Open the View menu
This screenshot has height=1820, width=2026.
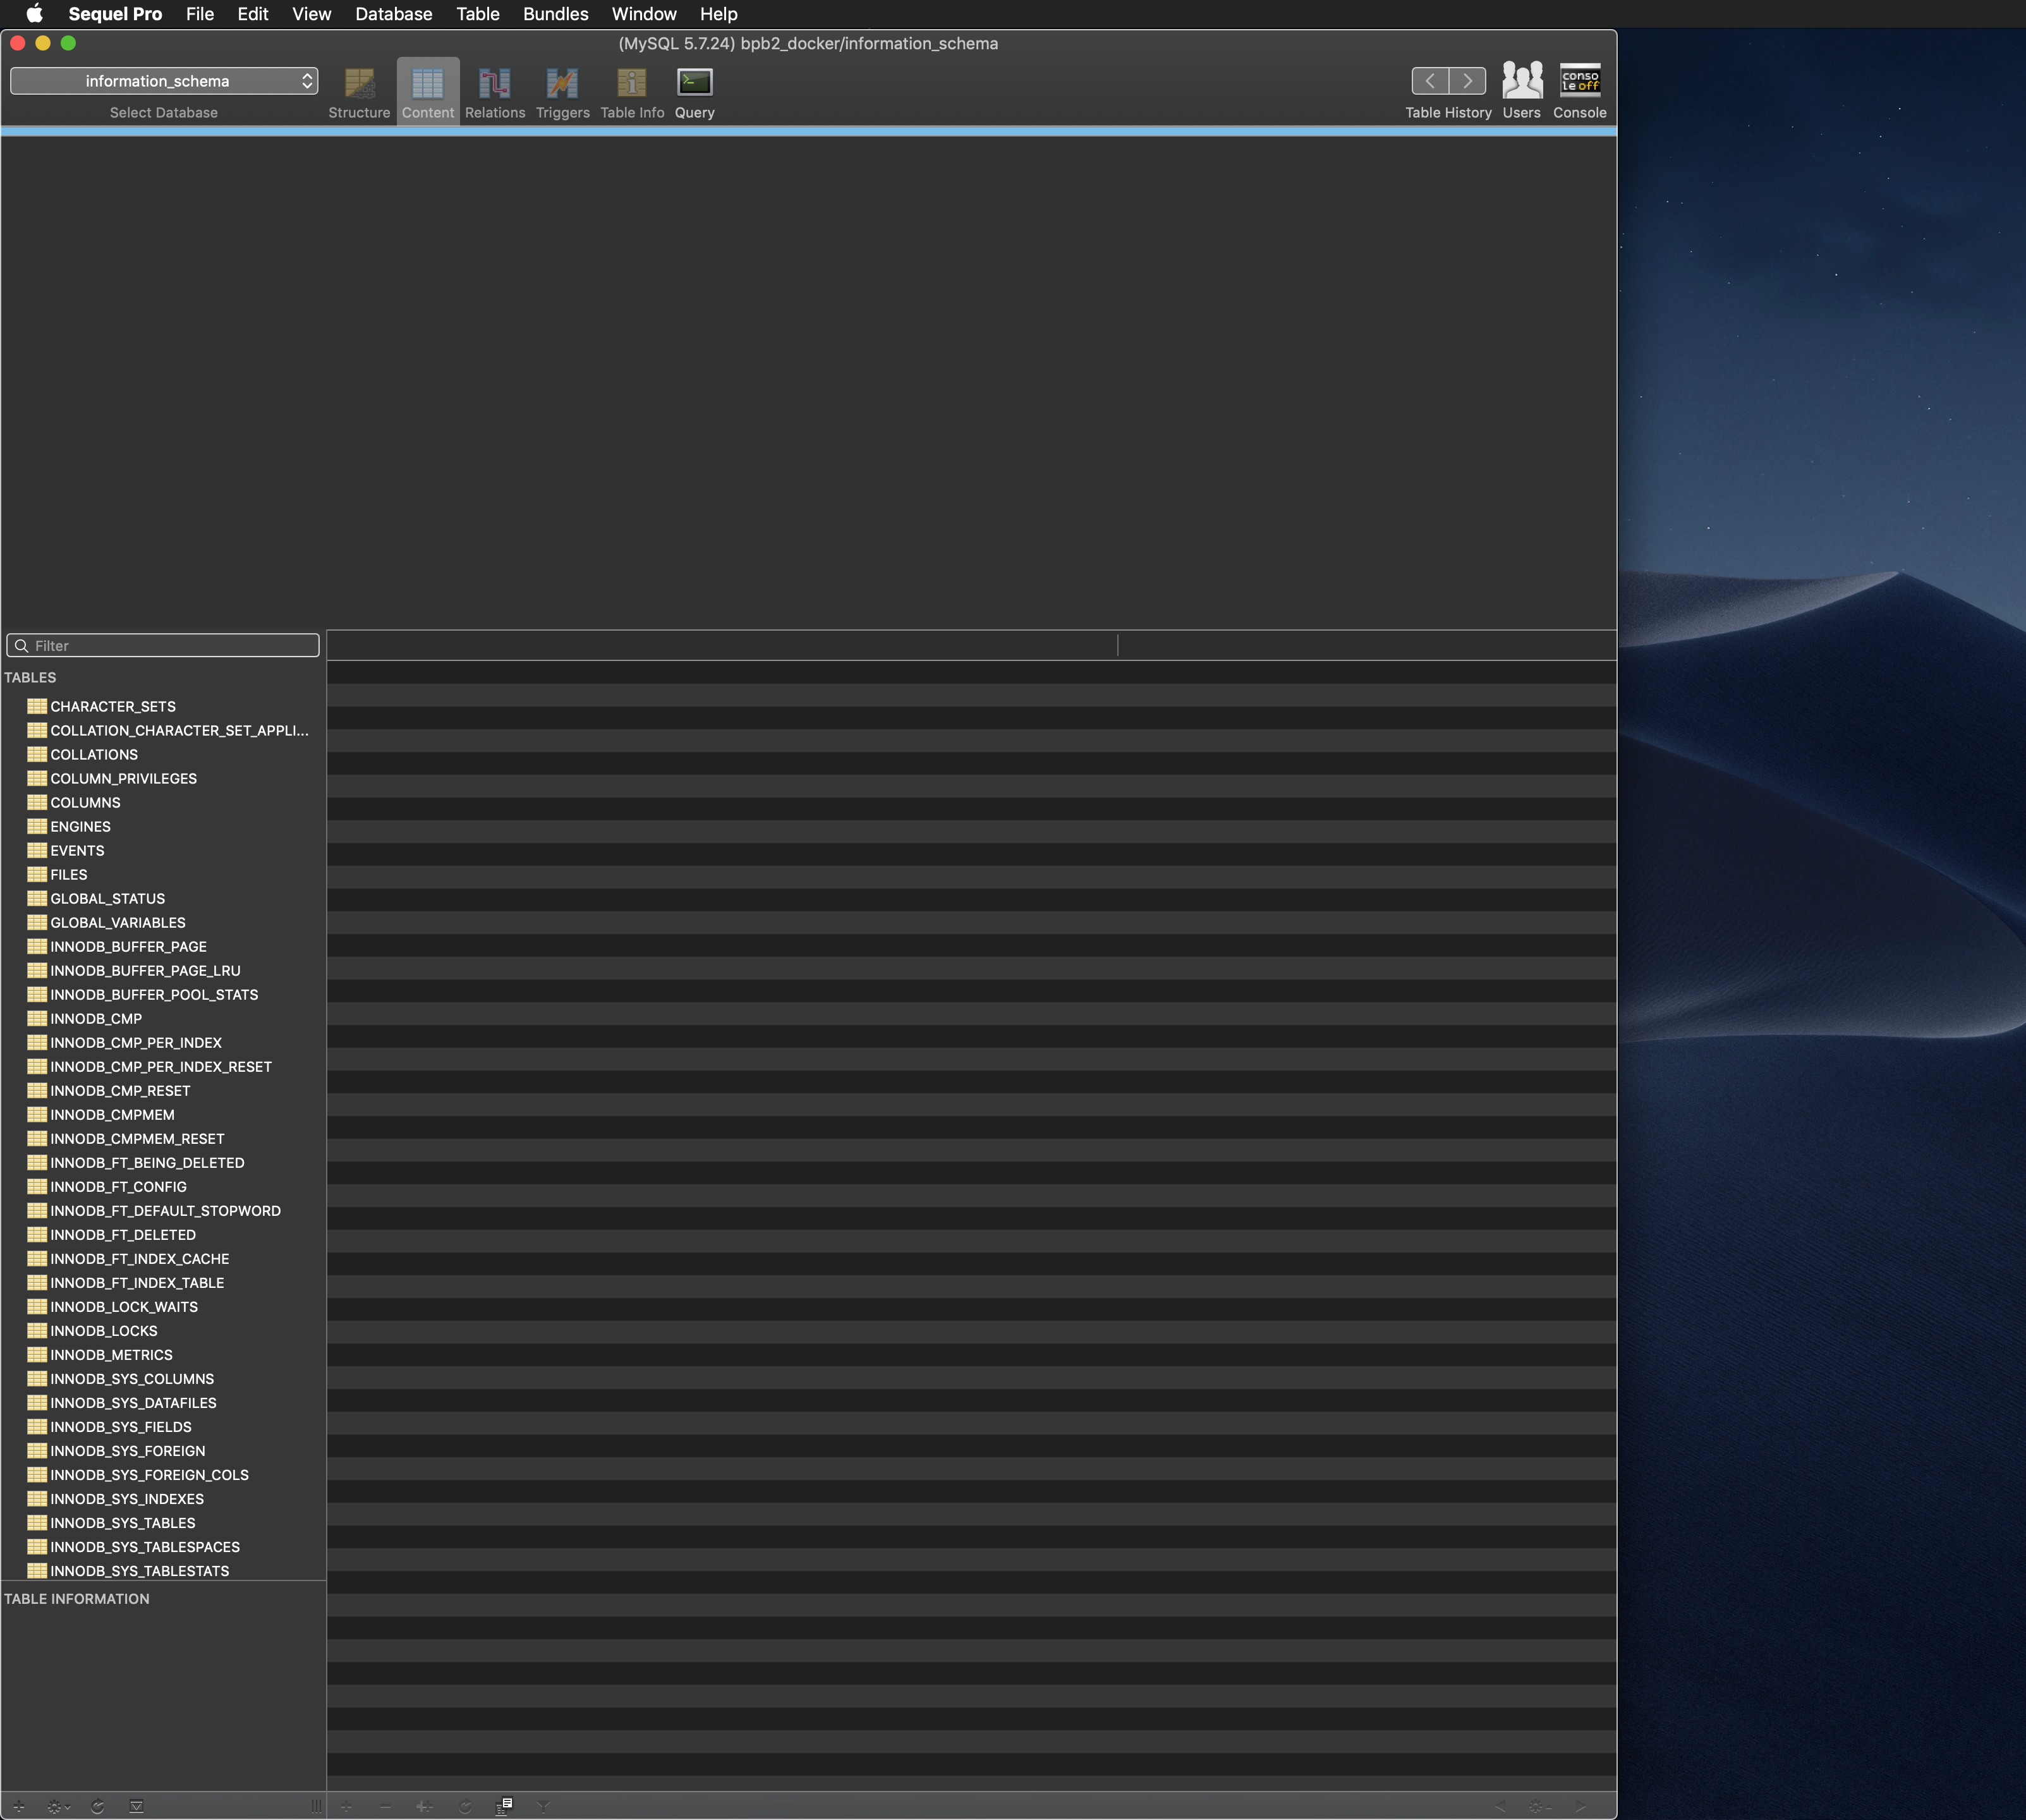[312, 14]
